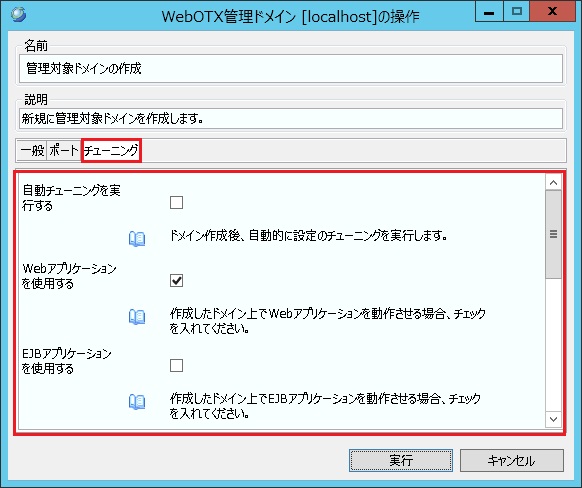Minimize the WebOTX管理ドメイン window
The image size is (582, 488).
click(x=489, y=12)
